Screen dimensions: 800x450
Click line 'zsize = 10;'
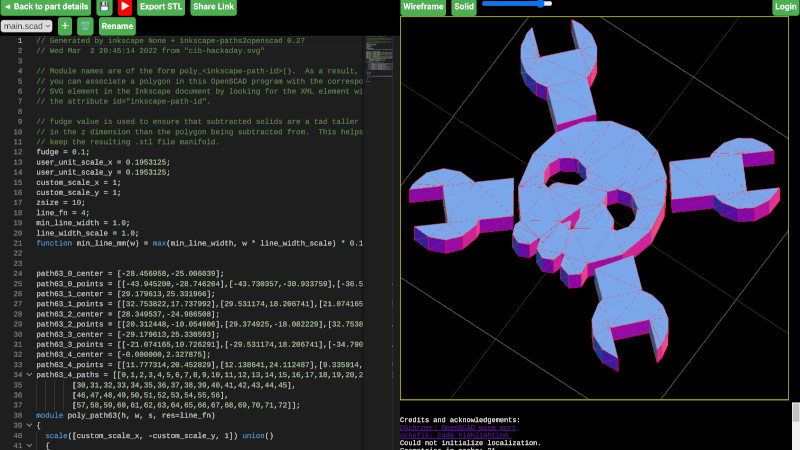click(x=61, y=203)
